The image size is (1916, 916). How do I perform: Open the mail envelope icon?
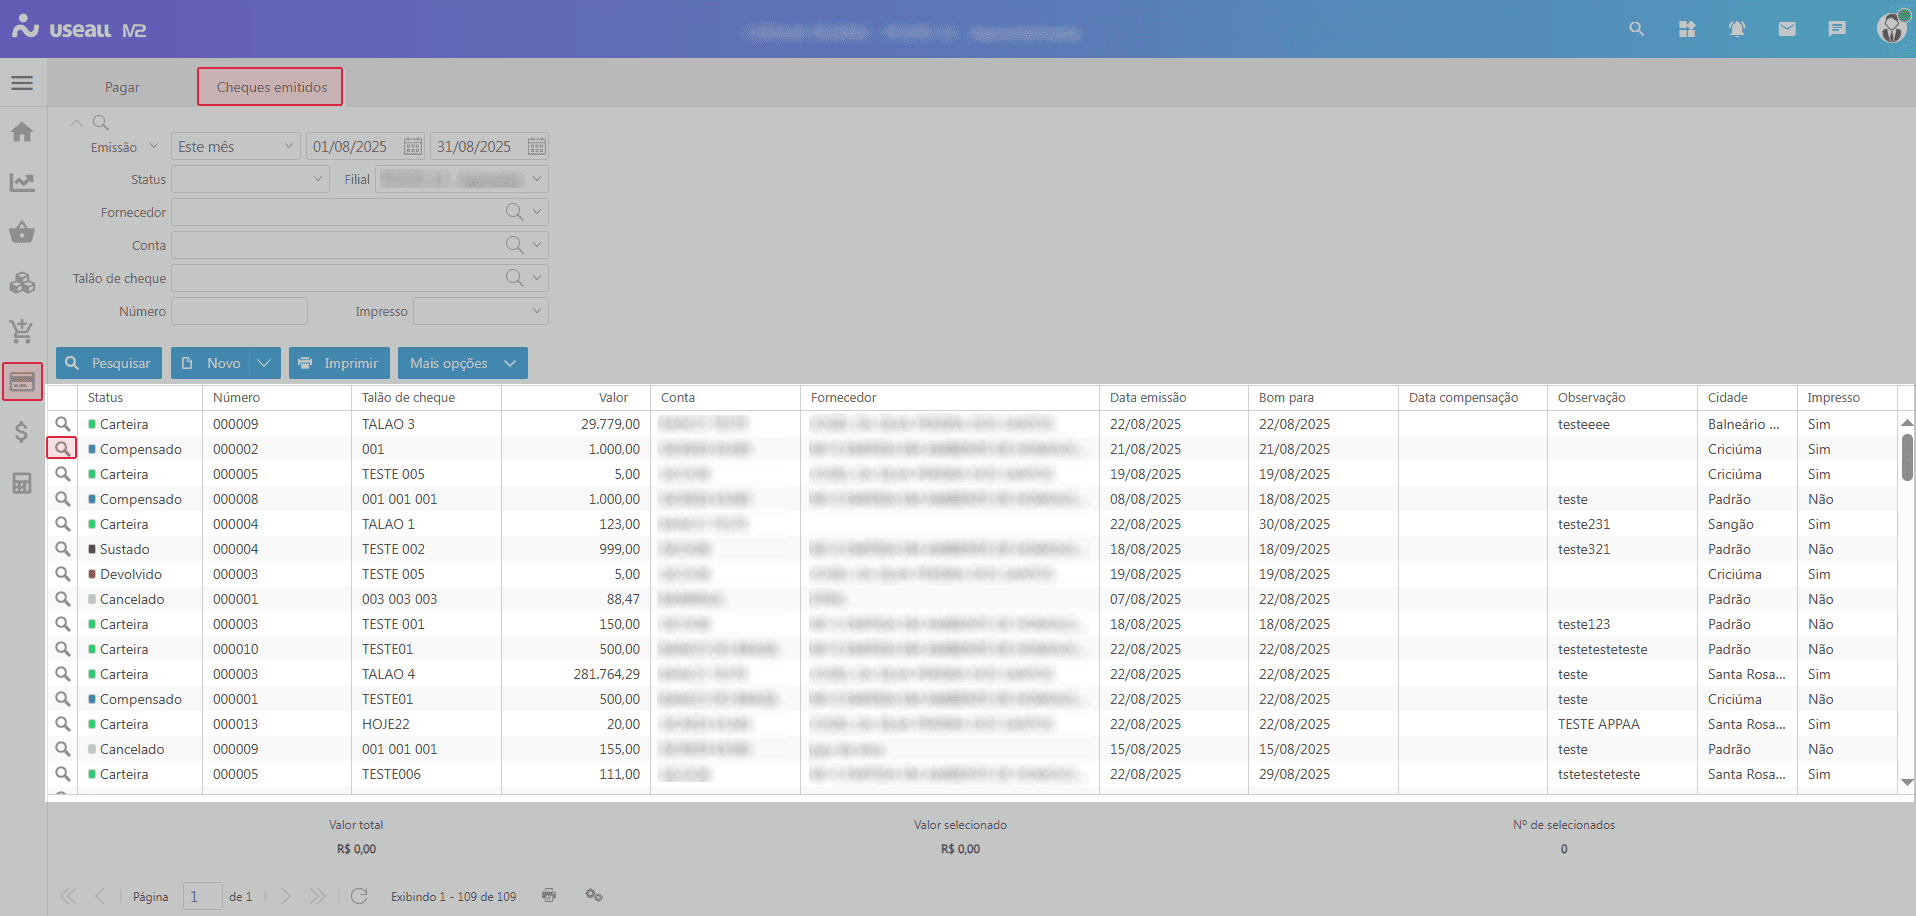tap(1787, 29)
